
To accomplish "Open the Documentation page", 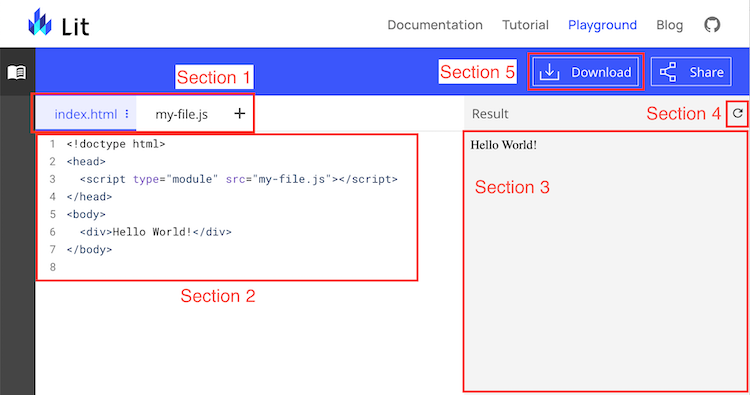I will [435, 25].
